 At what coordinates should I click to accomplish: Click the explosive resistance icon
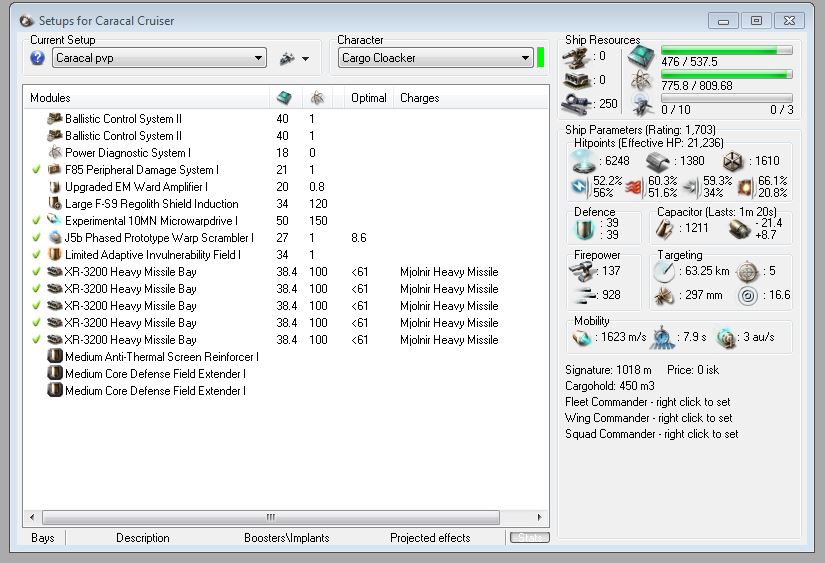745,186
